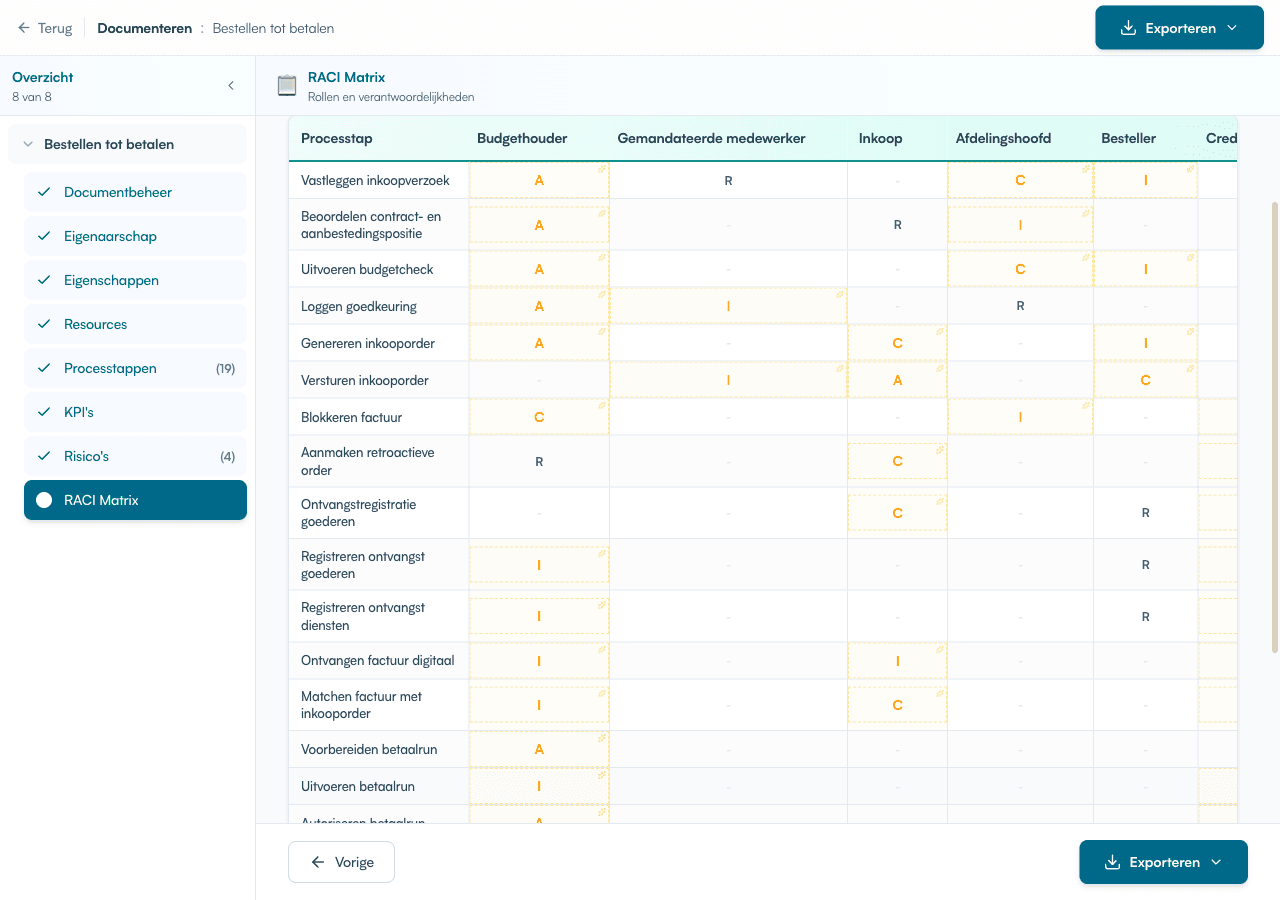
Task: Select the A cell under Budgethouder for Voorbereiden betaalrun
Action: click(x=538, y=748)
